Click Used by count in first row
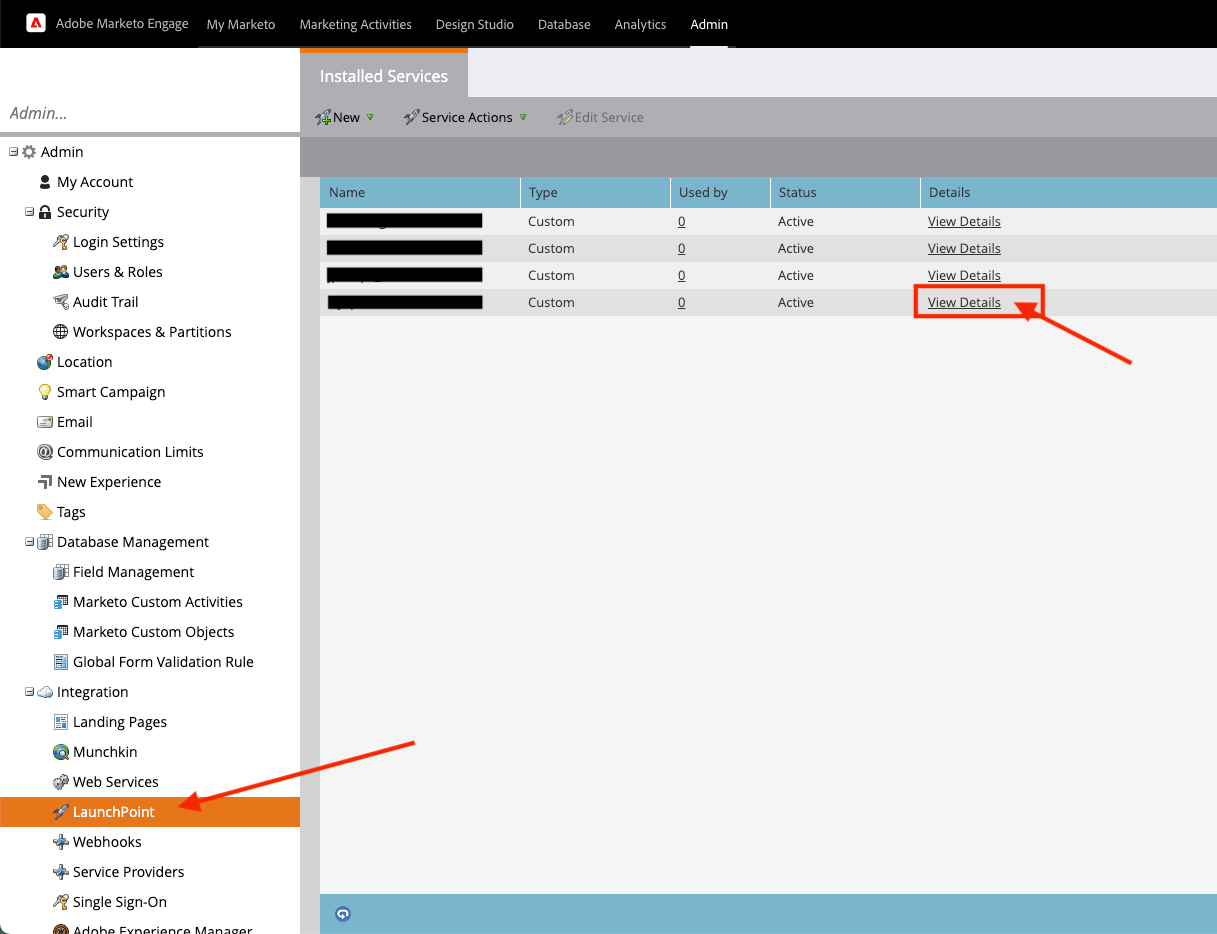The image size is (1217, 934). pyautogui.click(x=682, y=221)
